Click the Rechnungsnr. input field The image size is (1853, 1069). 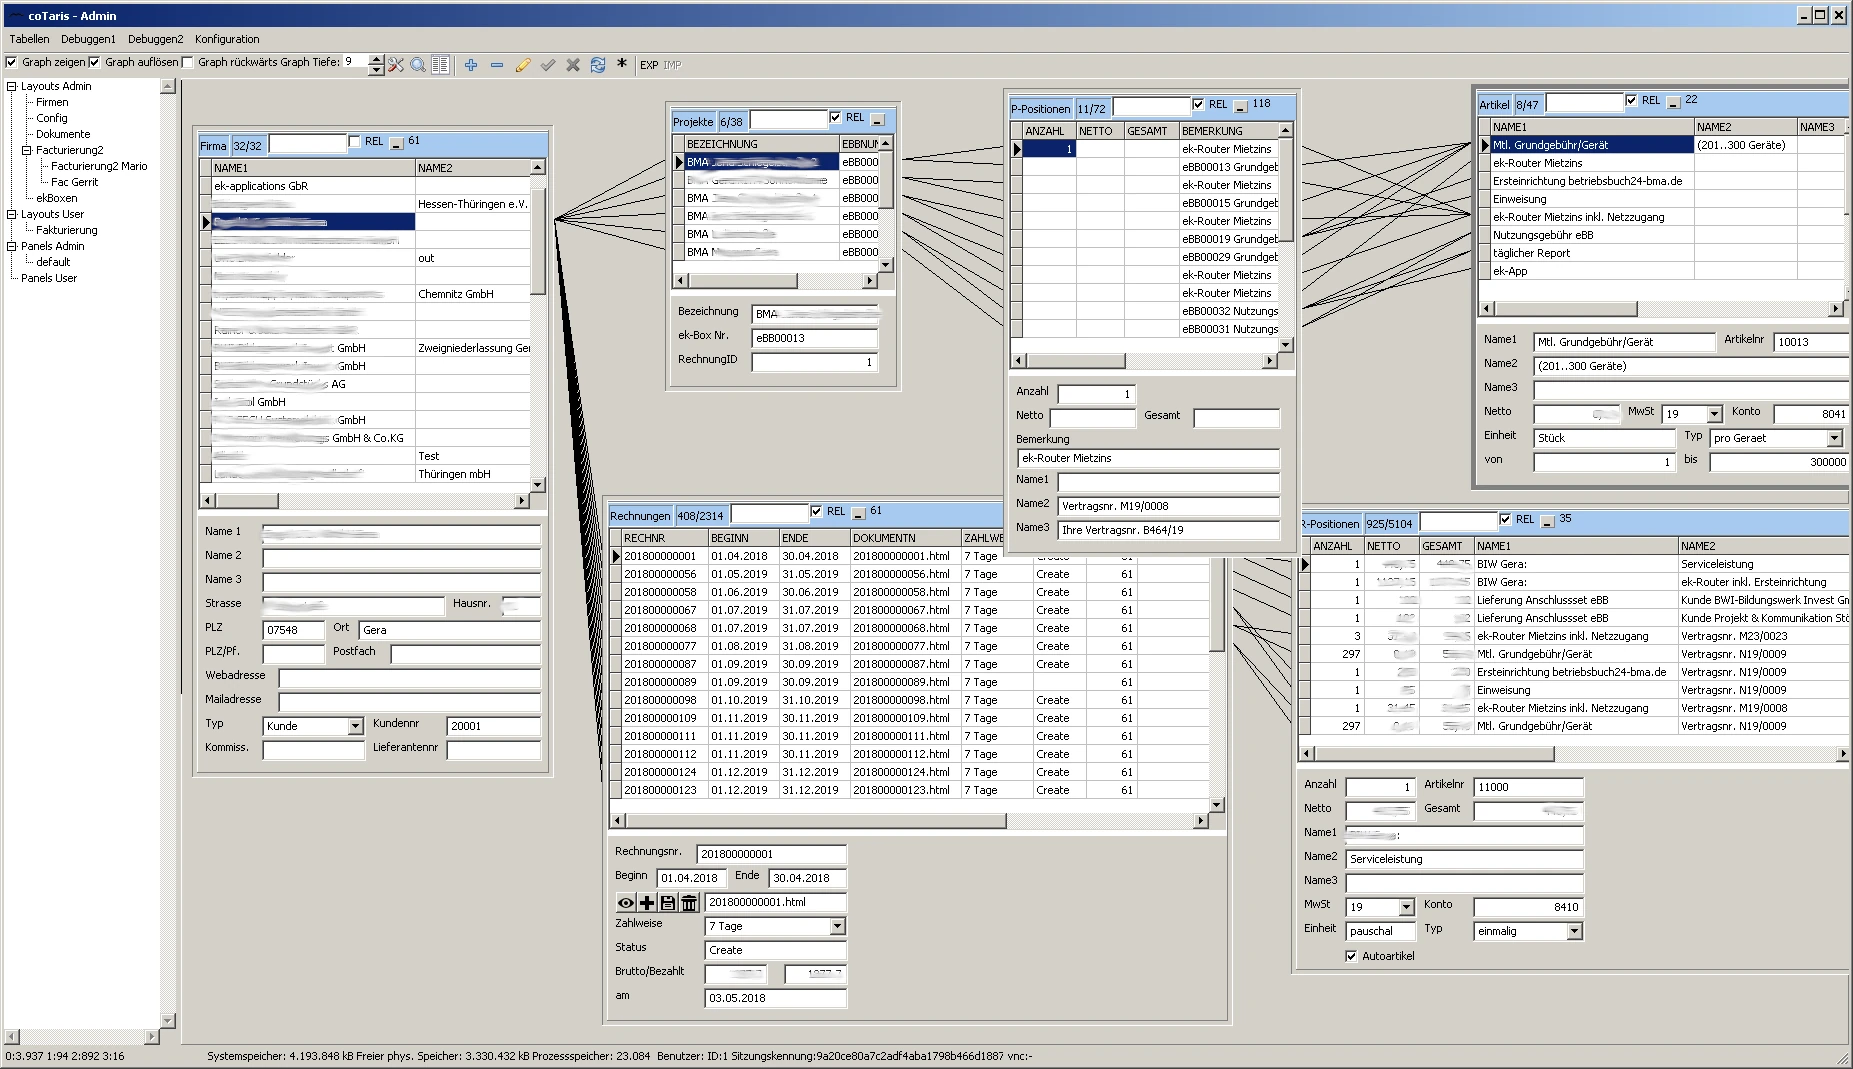pos(771,854)
